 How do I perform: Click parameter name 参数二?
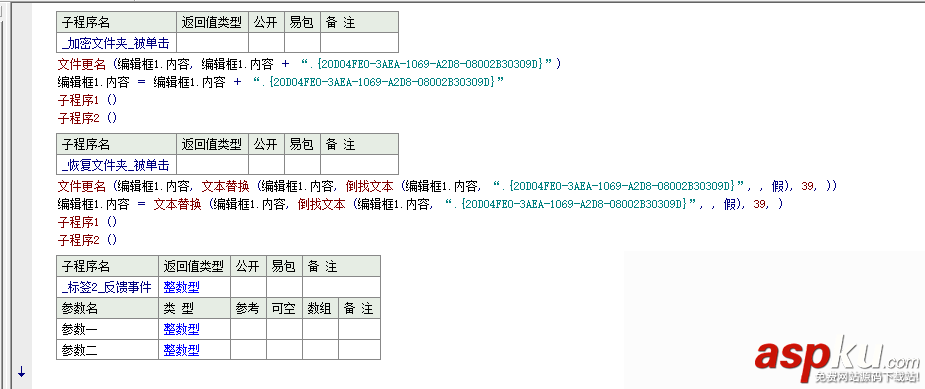coord(80,350)
